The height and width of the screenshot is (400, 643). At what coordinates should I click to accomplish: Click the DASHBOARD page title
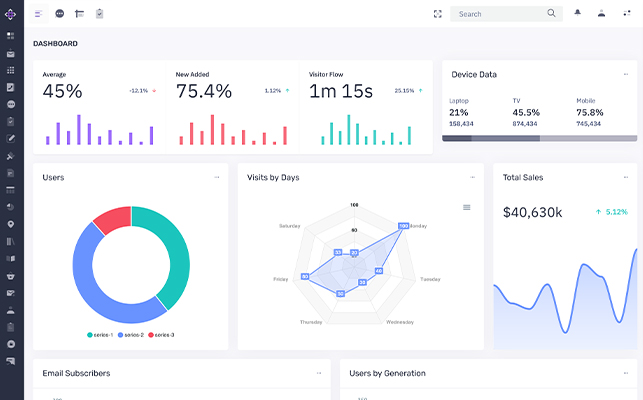click(55, 44)
